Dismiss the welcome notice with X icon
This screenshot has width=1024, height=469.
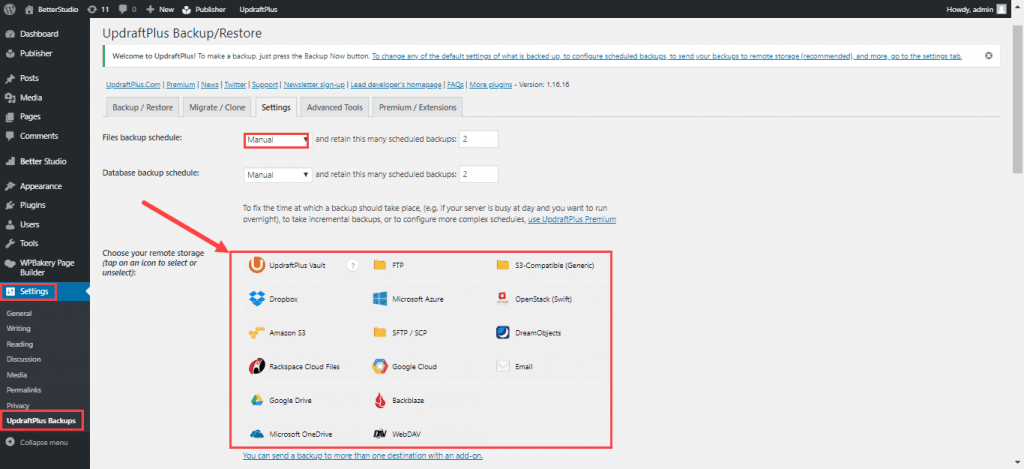(x=989, y=56)
